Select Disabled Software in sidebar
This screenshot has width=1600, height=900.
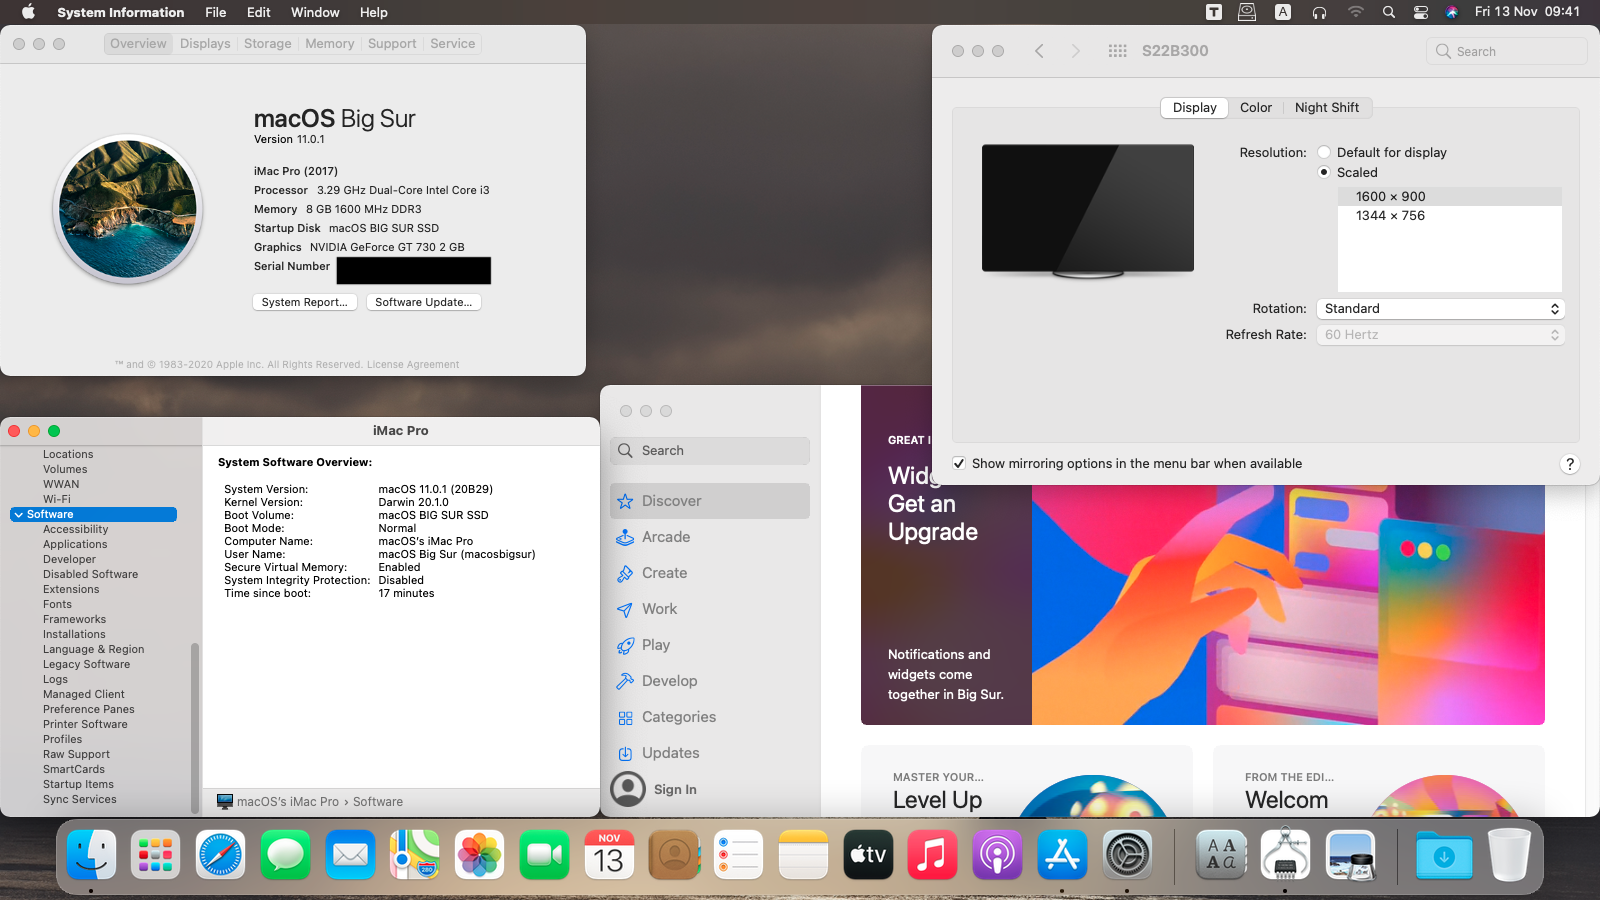[90, 575]
